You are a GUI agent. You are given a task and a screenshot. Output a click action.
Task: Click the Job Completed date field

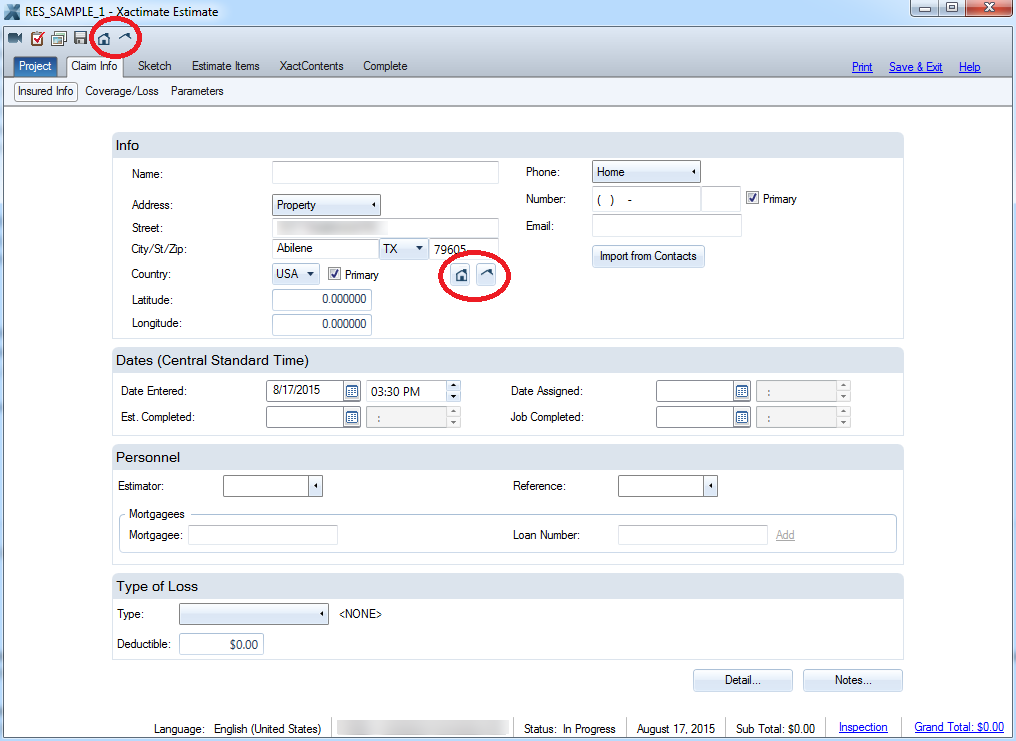coord(695,418)
